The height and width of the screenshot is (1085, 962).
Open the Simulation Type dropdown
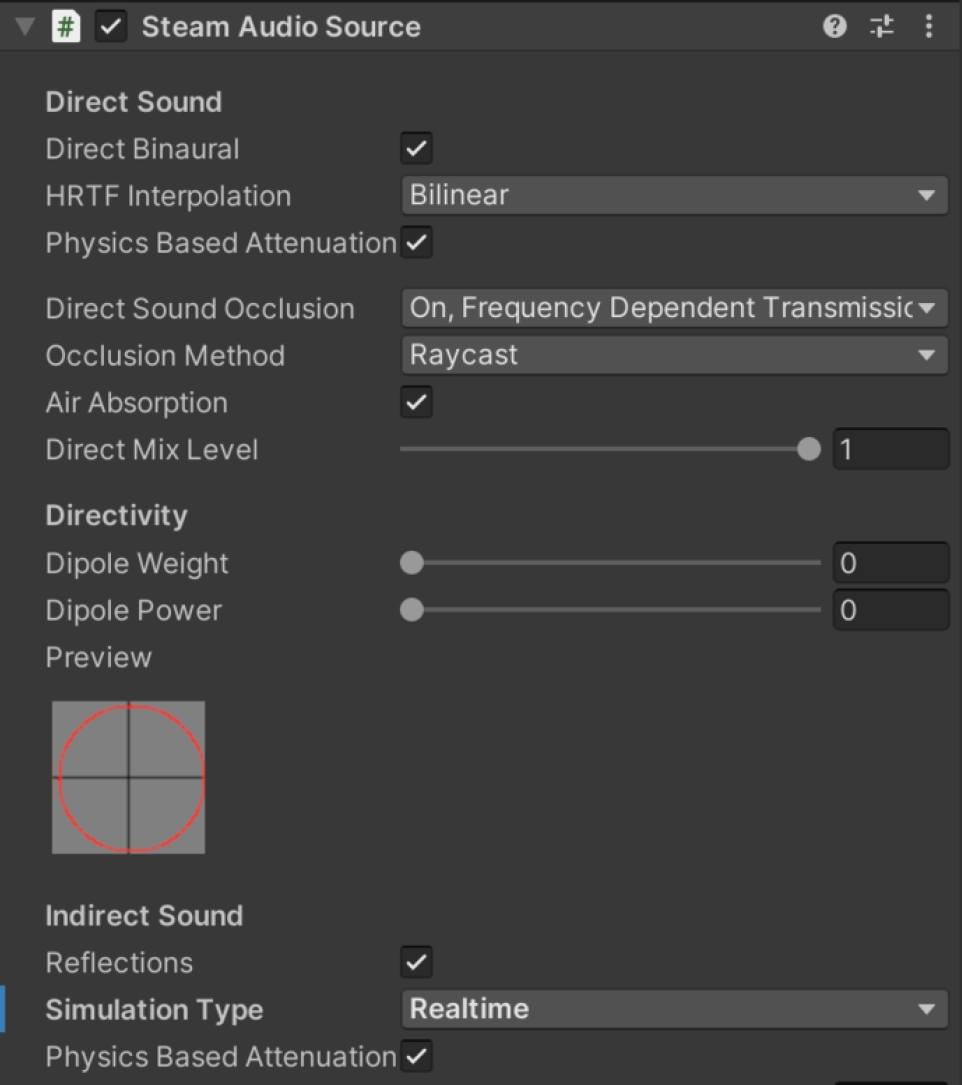tap(675, 1009)
